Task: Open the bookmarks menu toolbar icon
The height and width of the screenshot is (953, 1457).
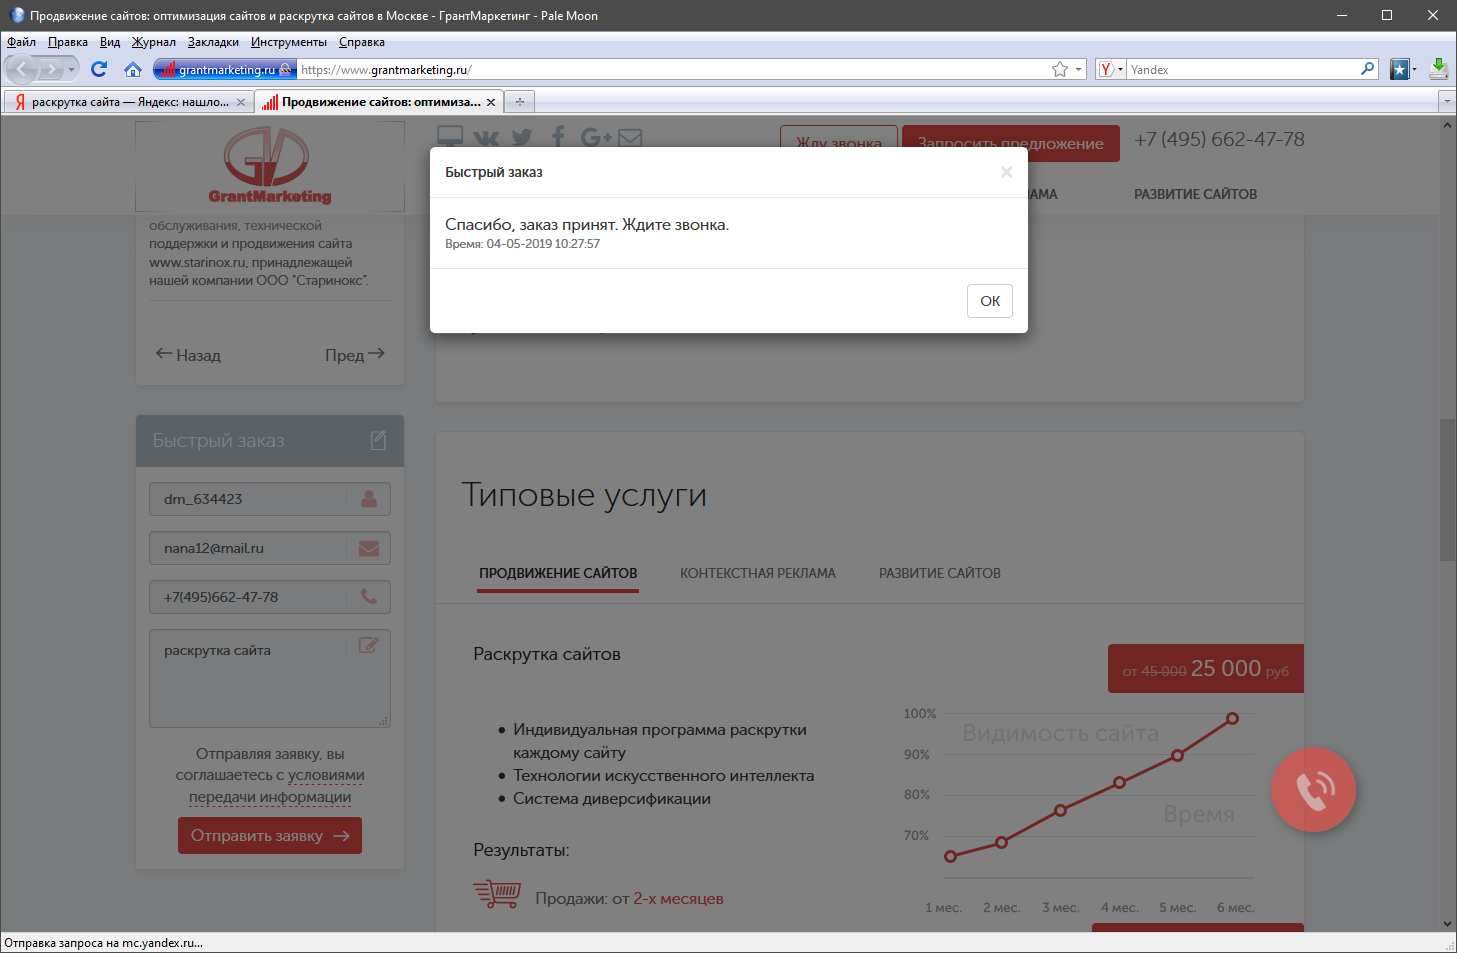Action: pyautogui.click(x=1400, y=69)
